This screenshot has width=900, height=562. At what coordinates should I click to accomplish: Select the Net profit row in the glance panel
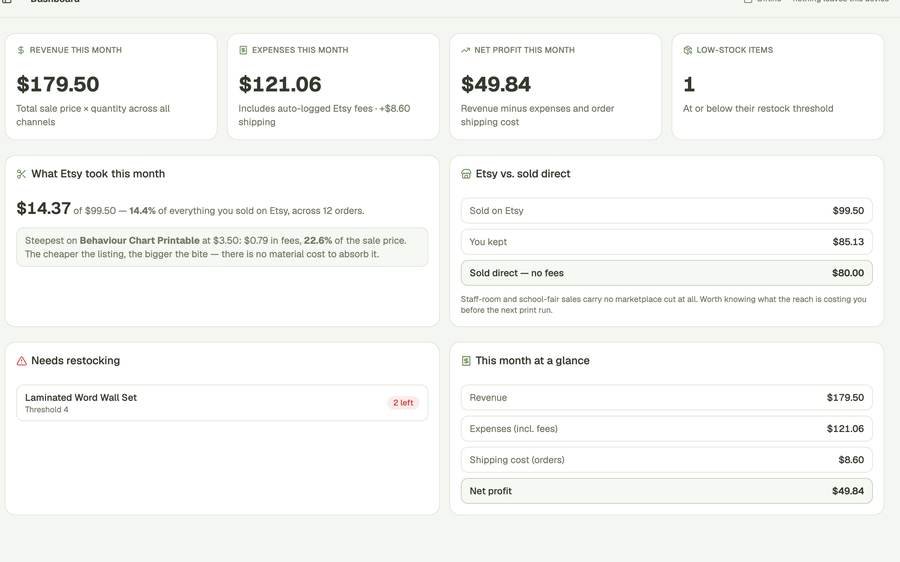point(666,491)
